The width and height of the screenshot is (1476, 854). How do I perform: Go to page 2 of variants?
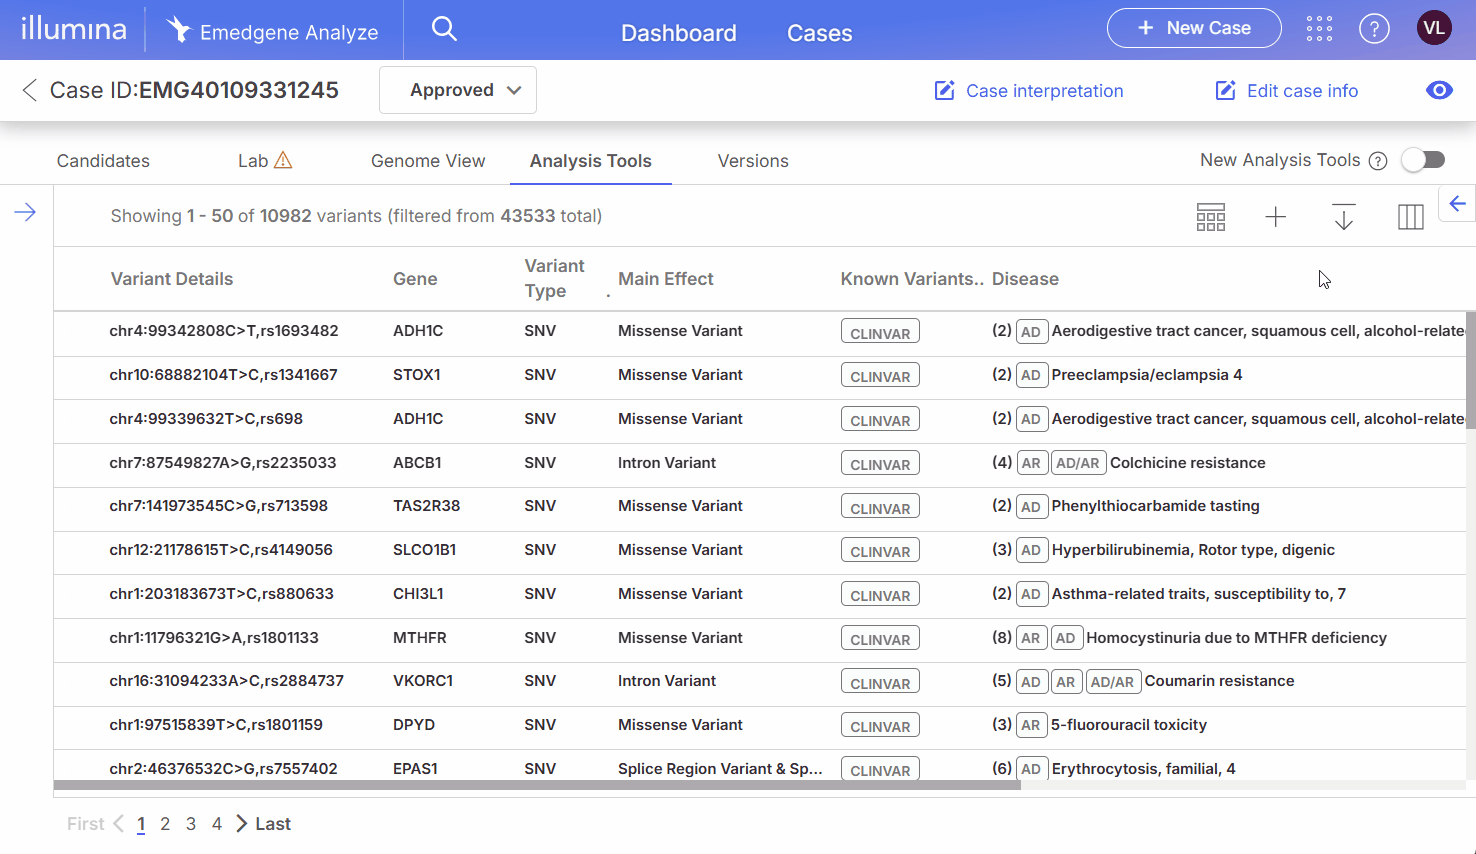tap(165, 824)
